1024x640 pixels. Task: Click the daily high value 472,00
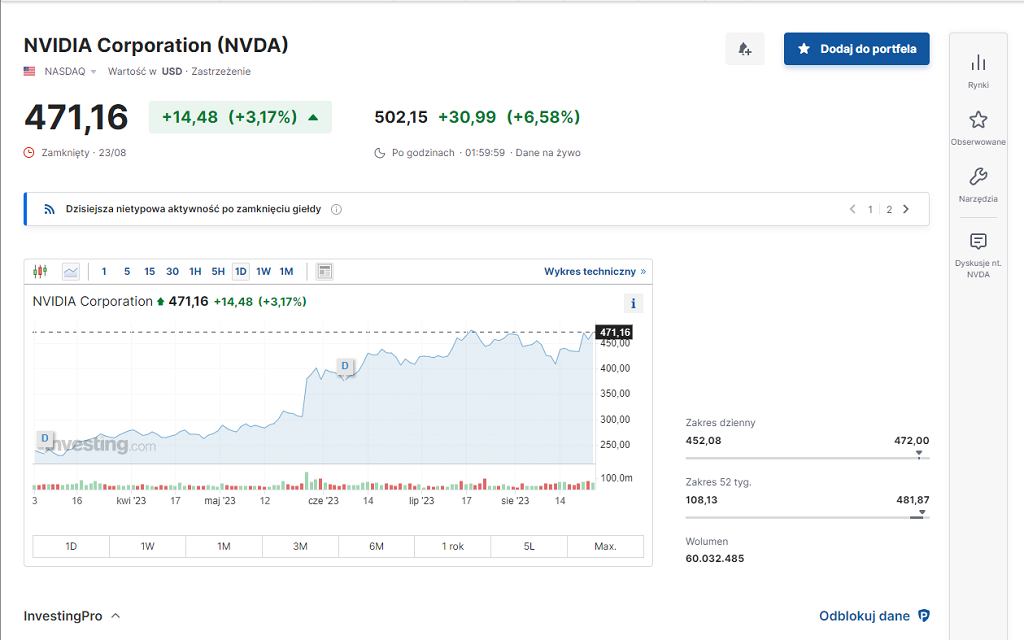click(x=912, y=440)
